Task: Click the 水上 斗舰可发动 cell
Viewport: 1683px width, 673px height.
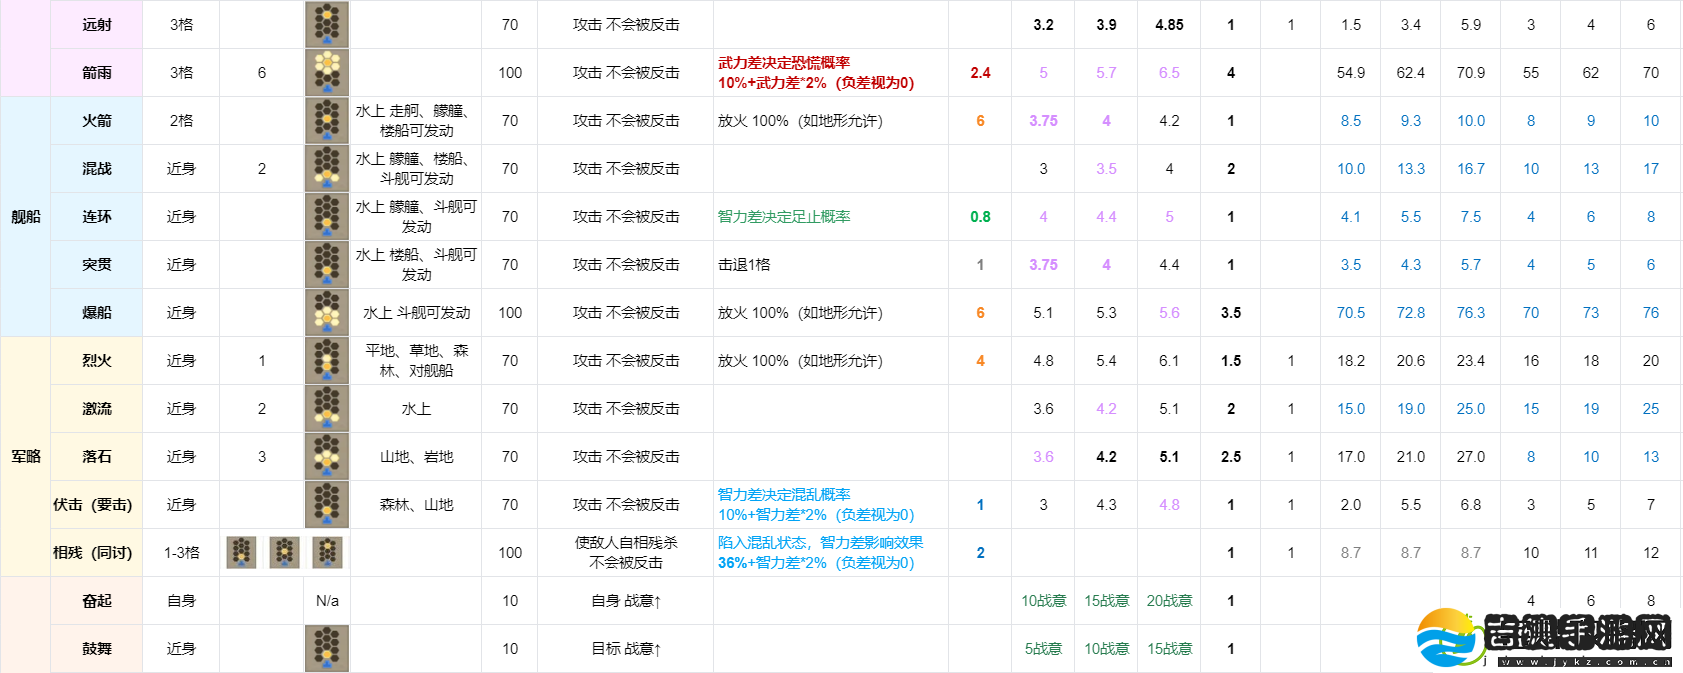Action: click(416, 313)
